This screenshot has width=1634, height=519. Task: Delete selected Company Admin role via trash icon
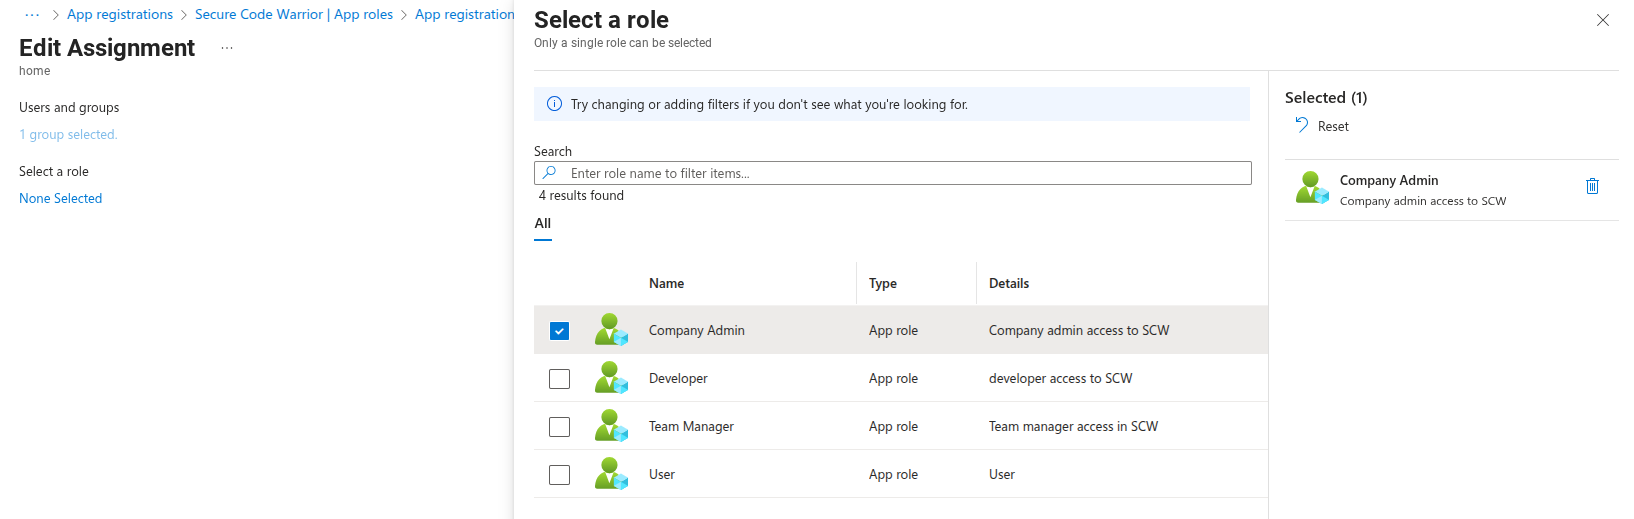pos(1592,186)
